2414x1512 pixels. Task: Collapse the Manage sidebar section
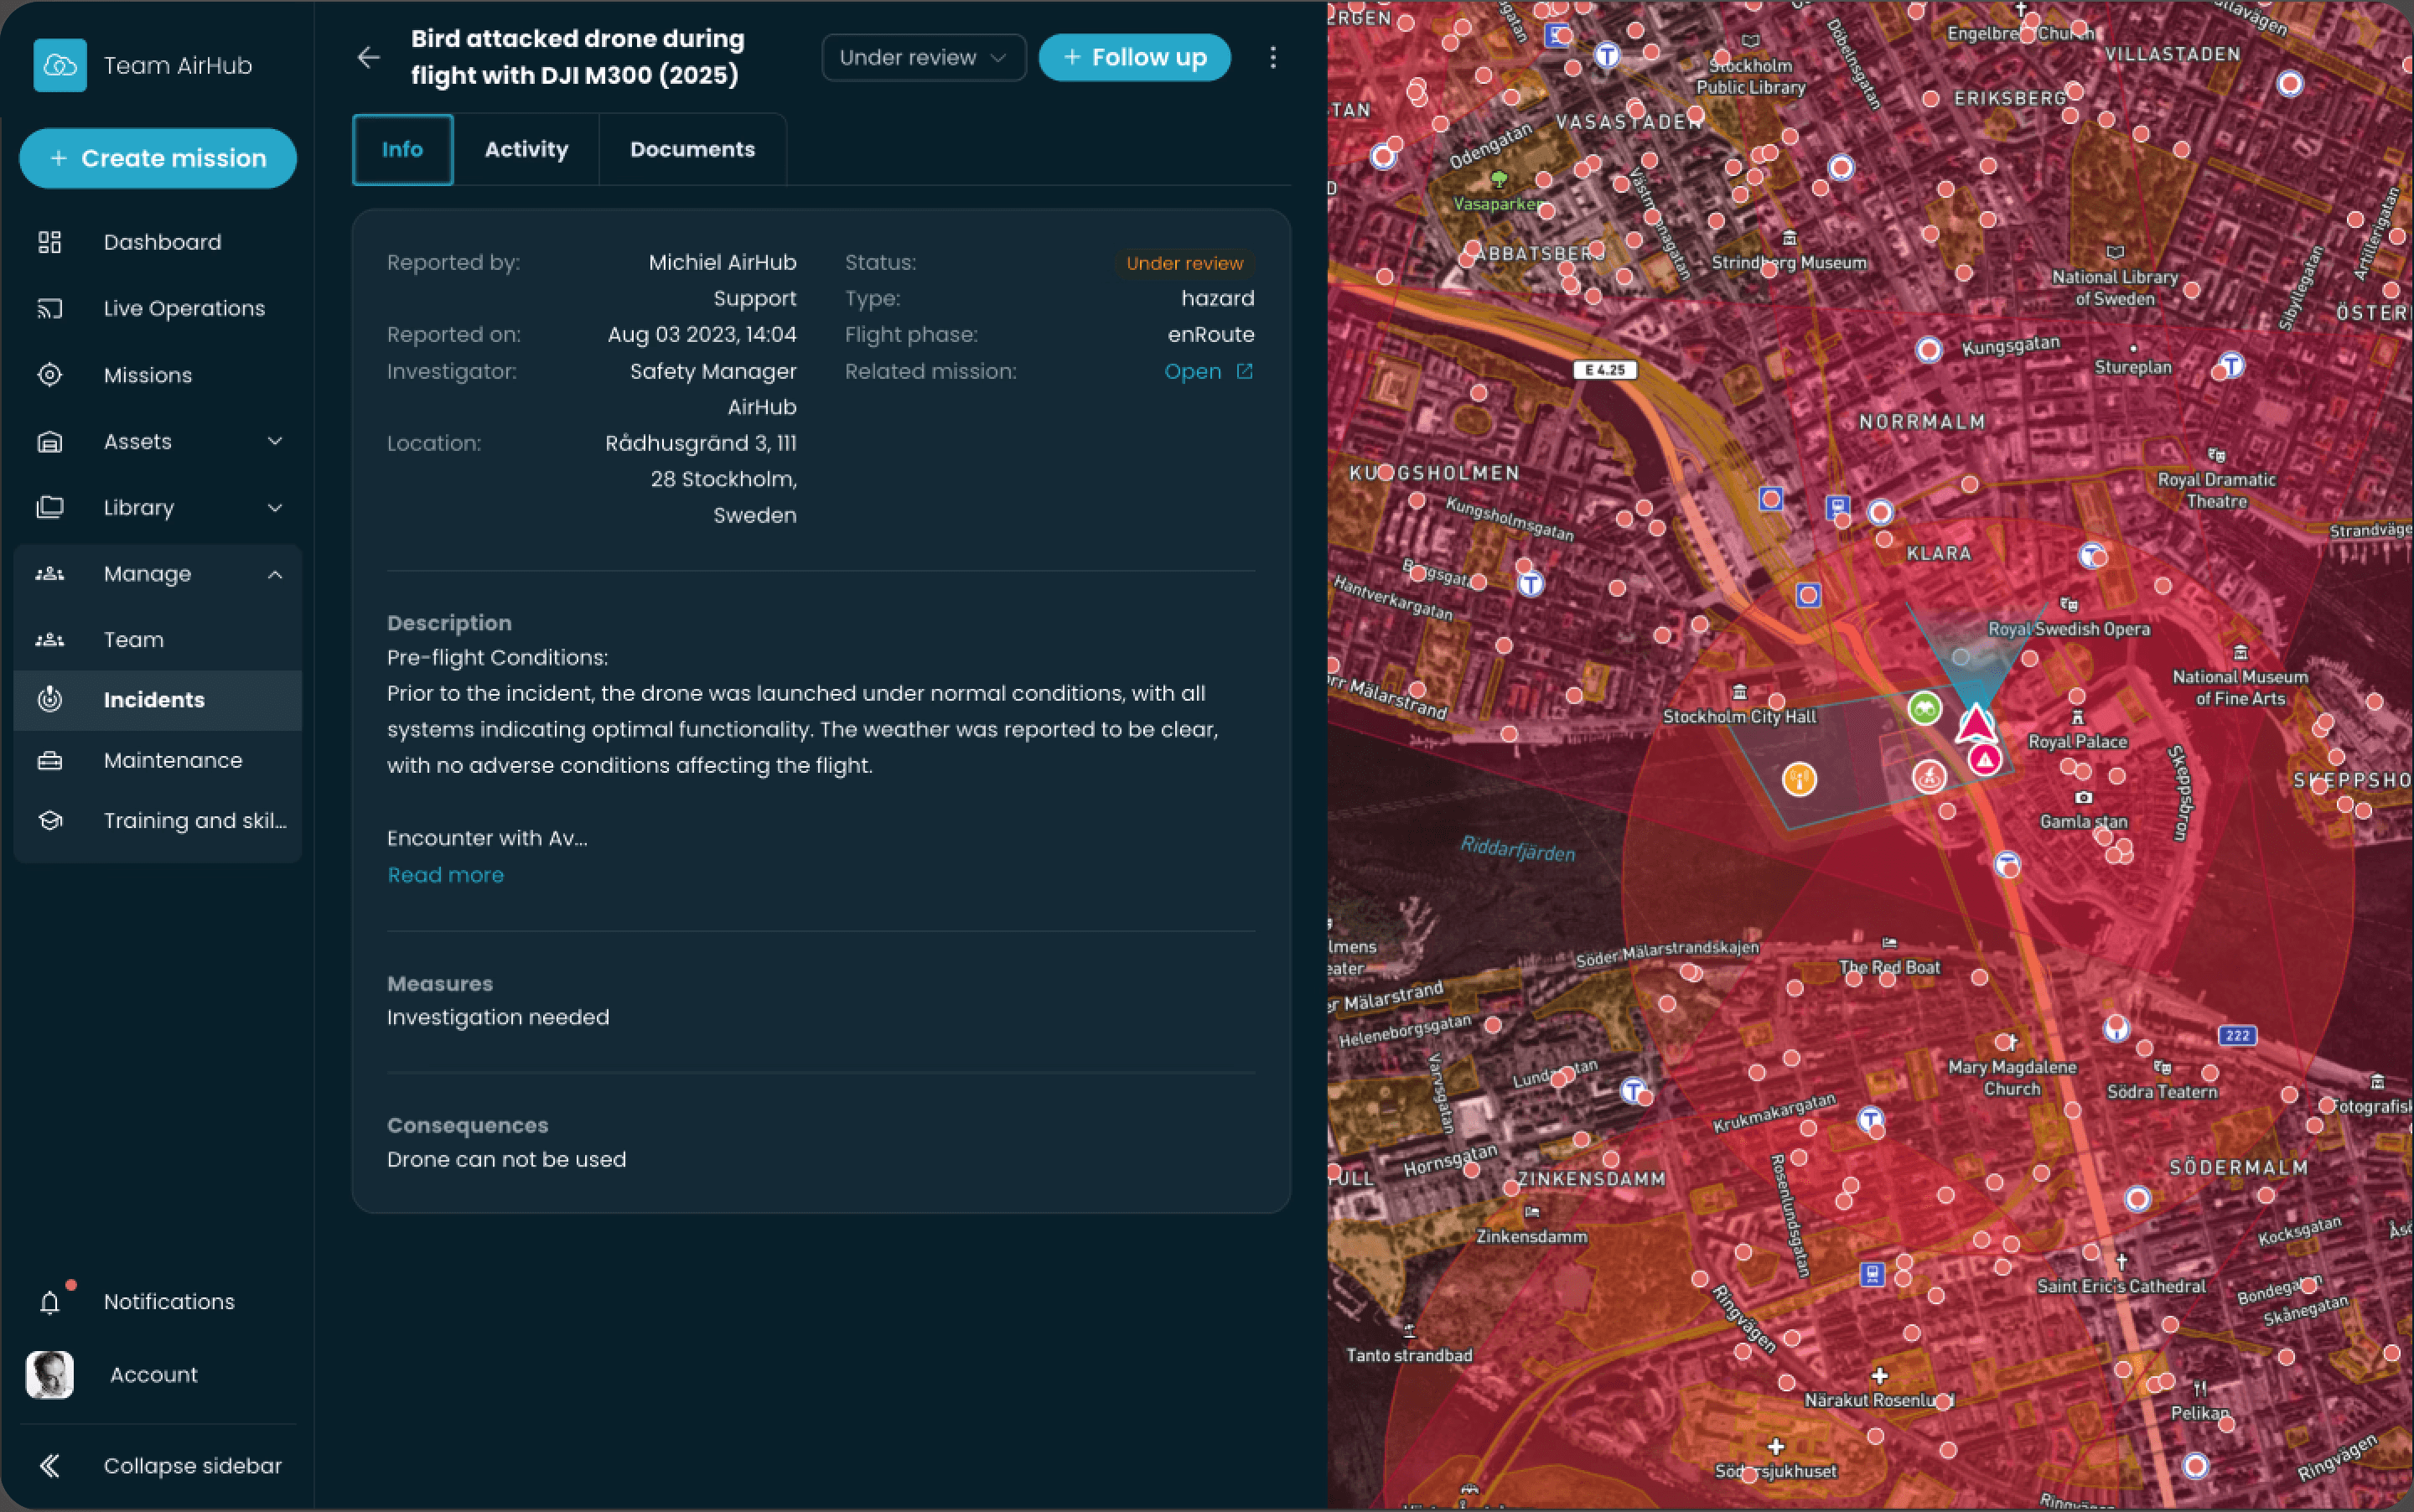click(x=275, y=574)
